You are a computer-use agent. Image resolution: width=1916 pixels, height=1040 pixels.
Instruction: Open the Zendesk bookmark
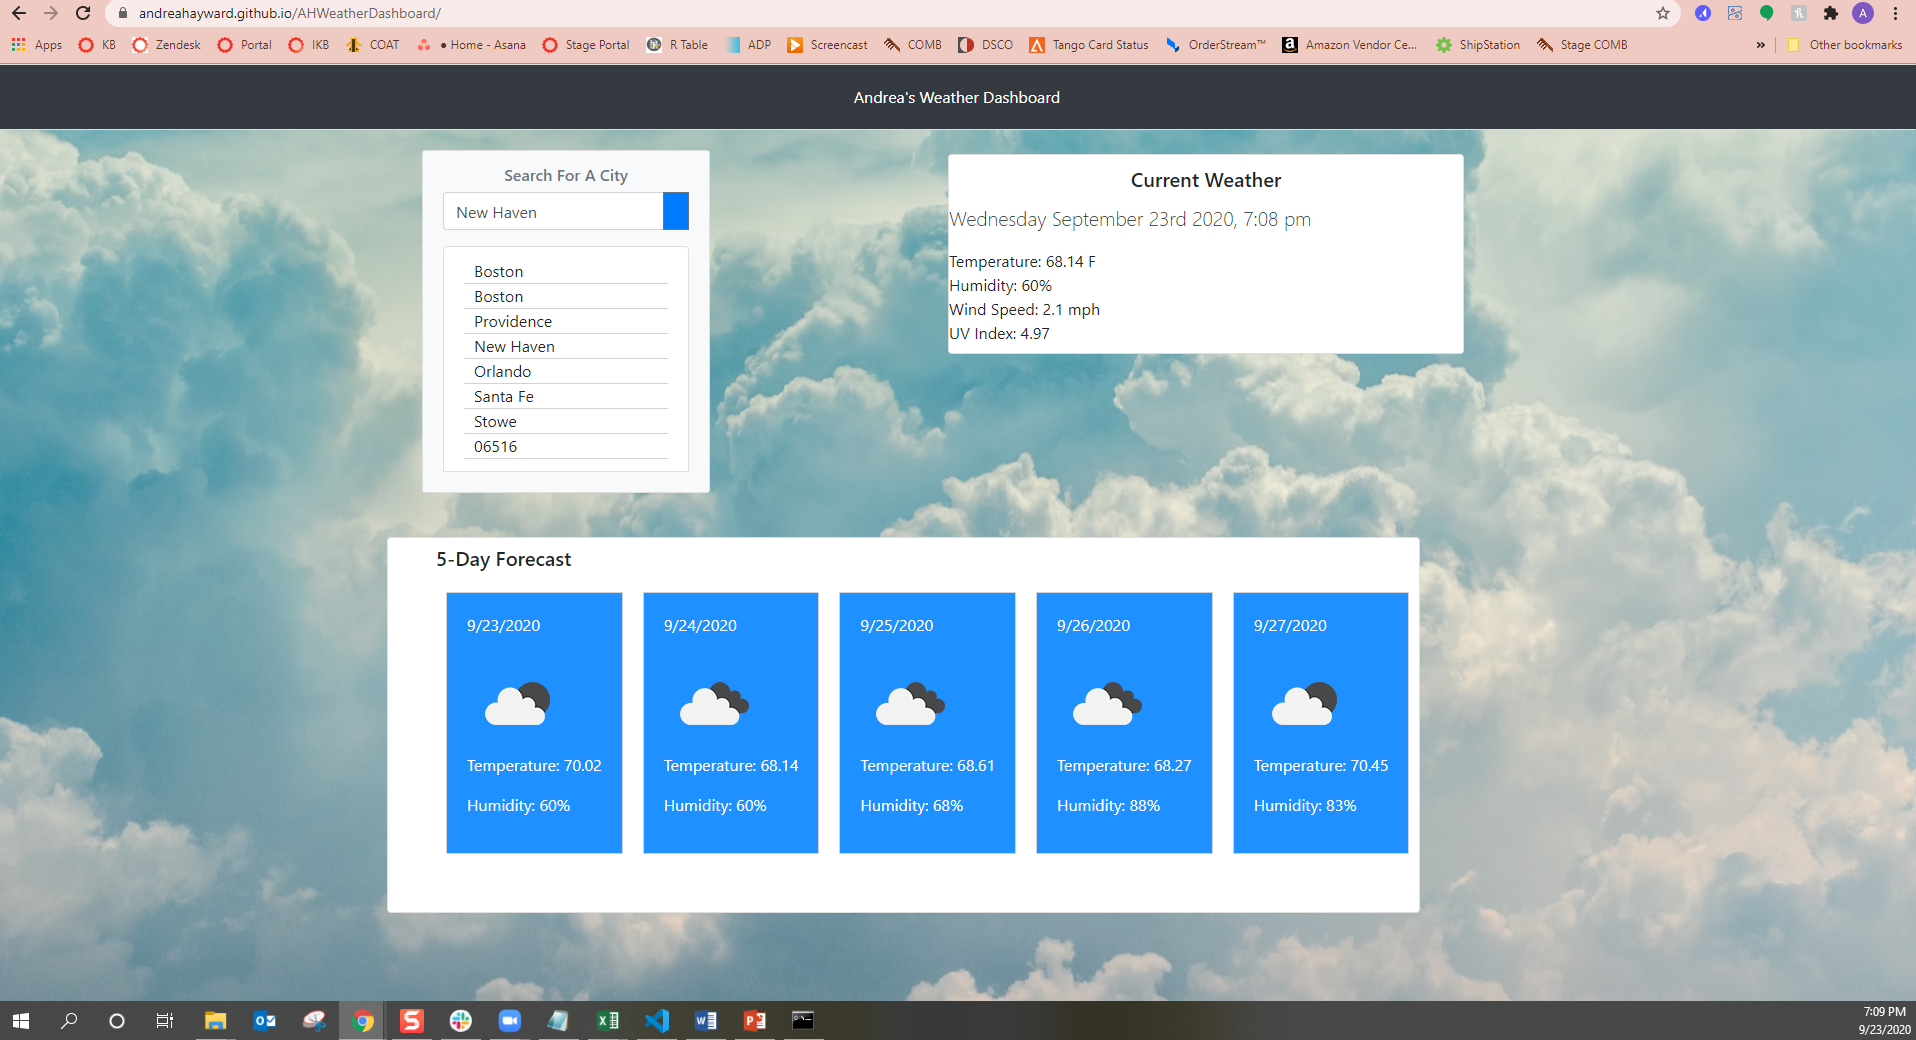[x=167, y=45]
